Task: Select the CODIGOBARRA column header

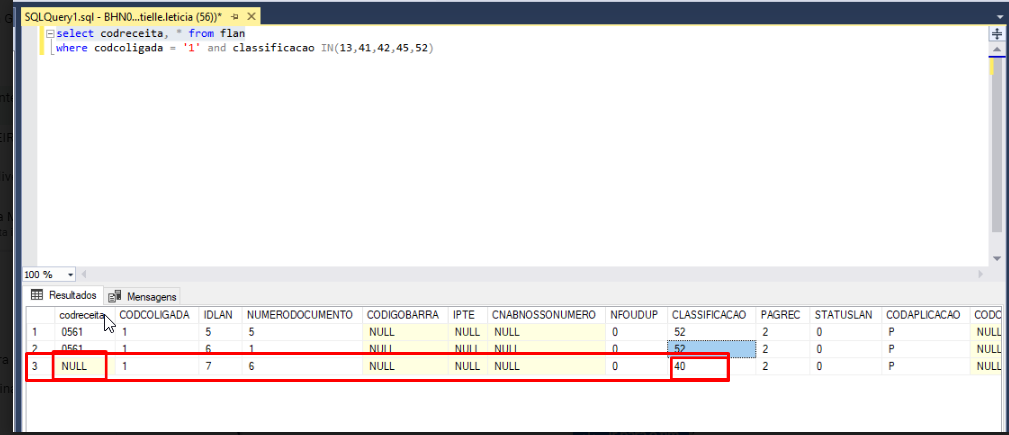Action: tap(407, 315)
